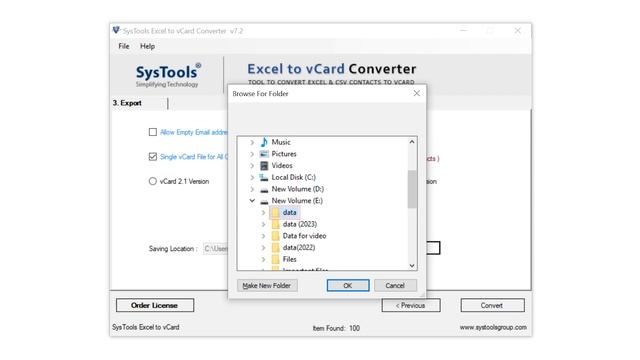Click the Order License button
The image size is (640, 360).
coord(155,305)
